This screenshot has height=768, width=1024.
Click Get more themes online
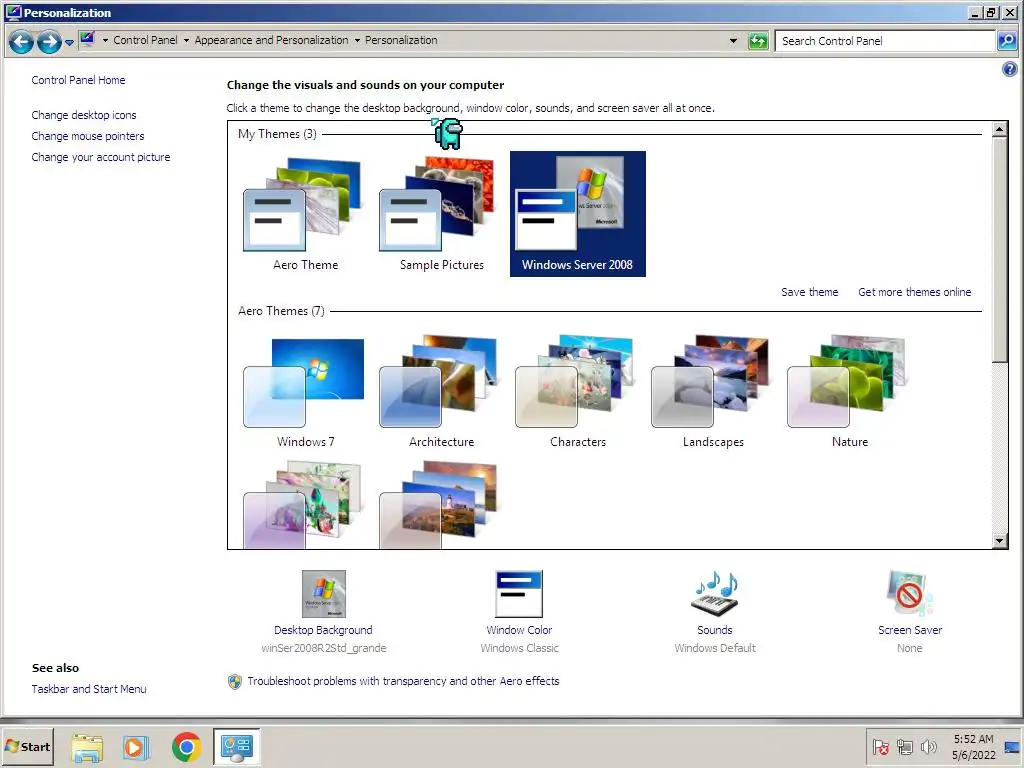pos(914,293)
